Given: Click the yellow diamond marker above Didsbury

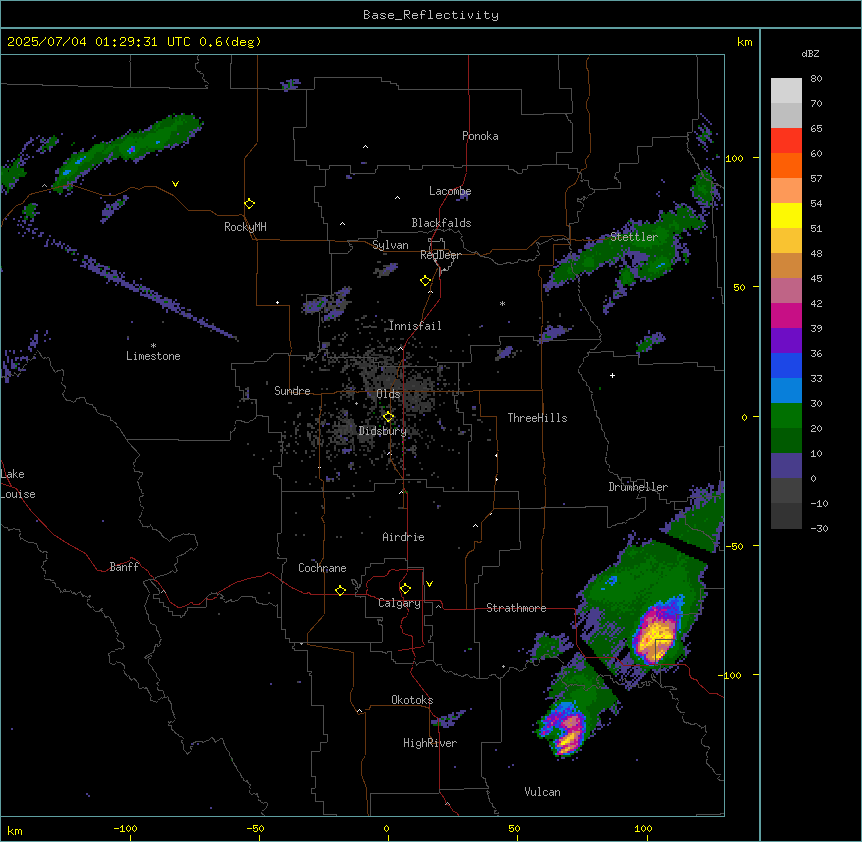Looking at the screenshot, I should tap(388, 416).
